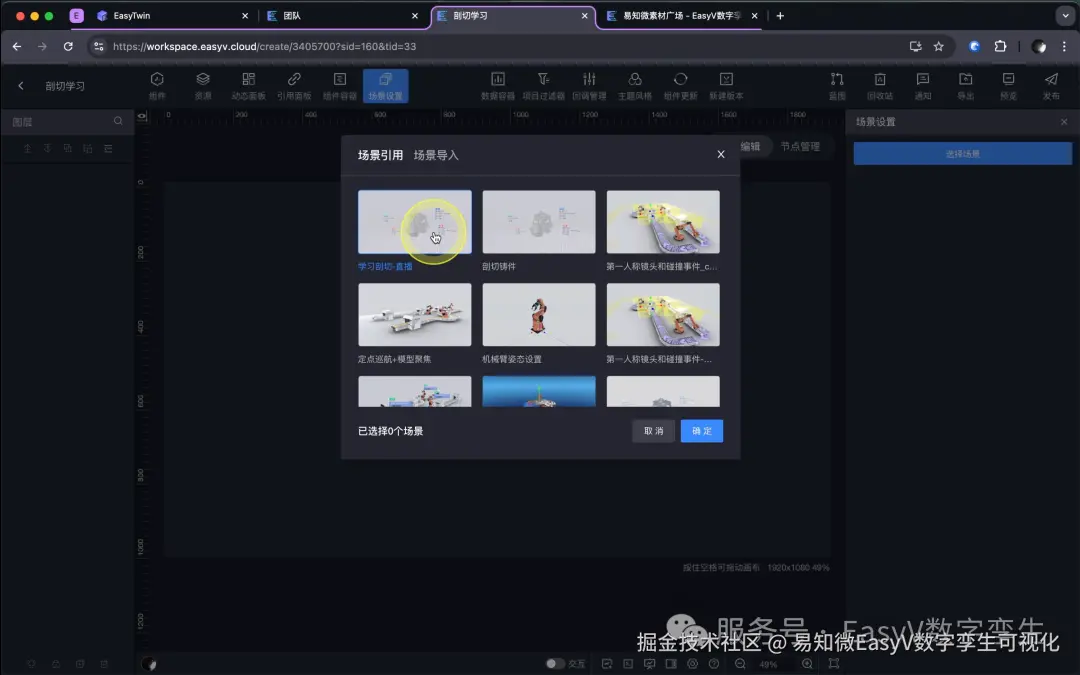
Task: Open the 引用面板 reference panel tool
Action: tap(294, 85)
